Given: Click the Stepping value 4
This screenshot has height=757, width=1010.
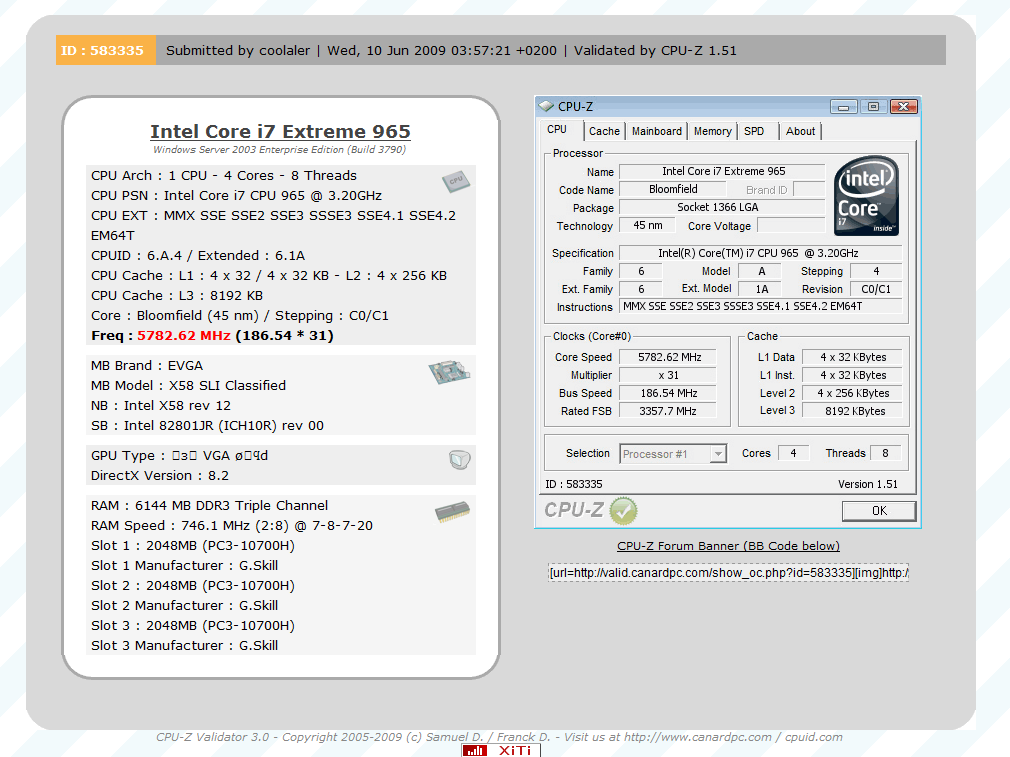Looking at the screenshot, I should point(876,271).
